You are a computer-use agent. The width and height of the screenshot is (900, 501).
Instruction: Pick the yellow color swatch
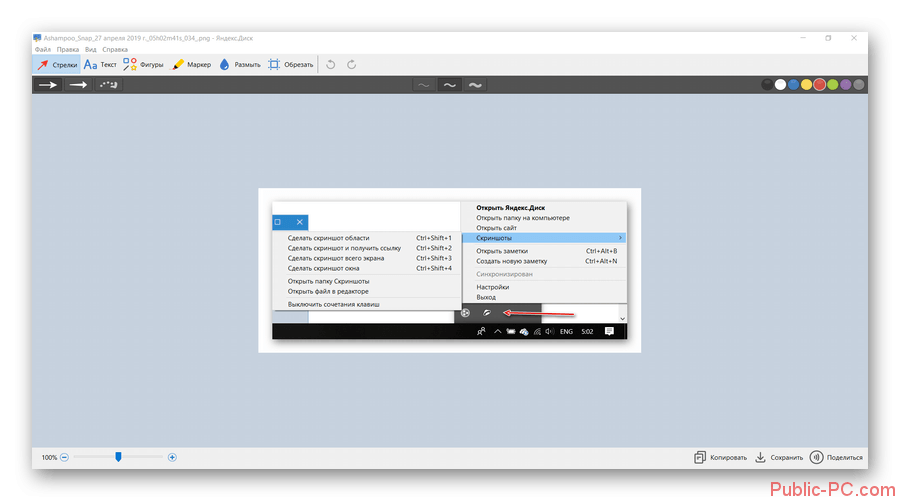pos(806,85)
